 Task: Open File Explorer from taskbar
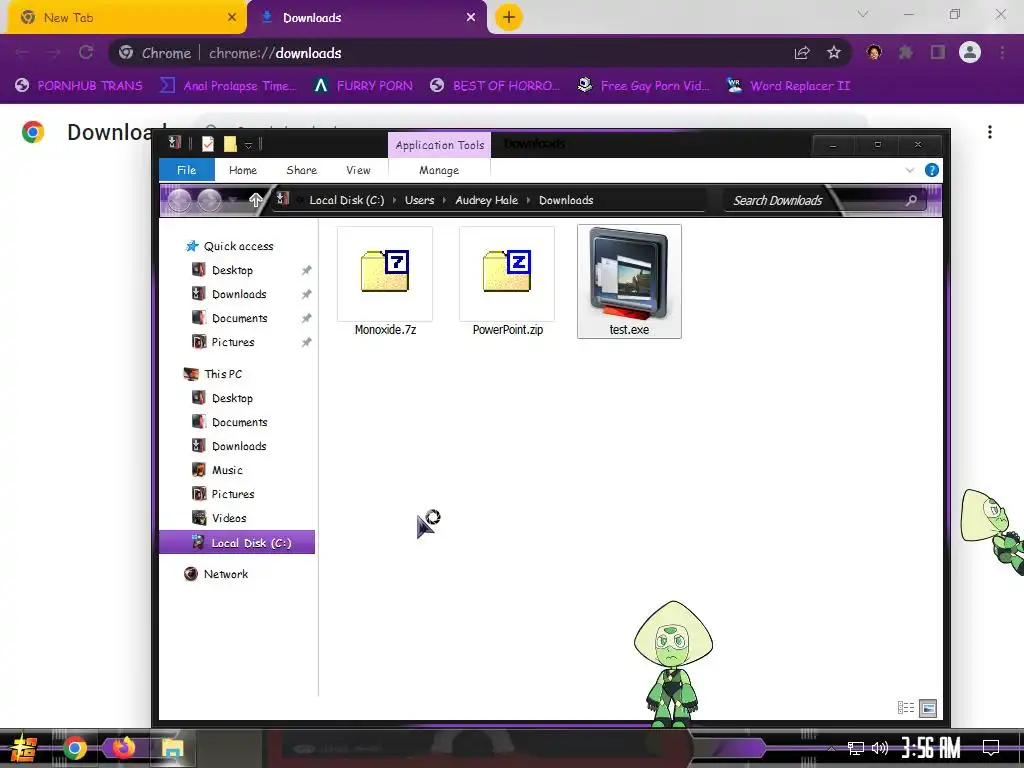pyautogui.click(x=172, y=748)
